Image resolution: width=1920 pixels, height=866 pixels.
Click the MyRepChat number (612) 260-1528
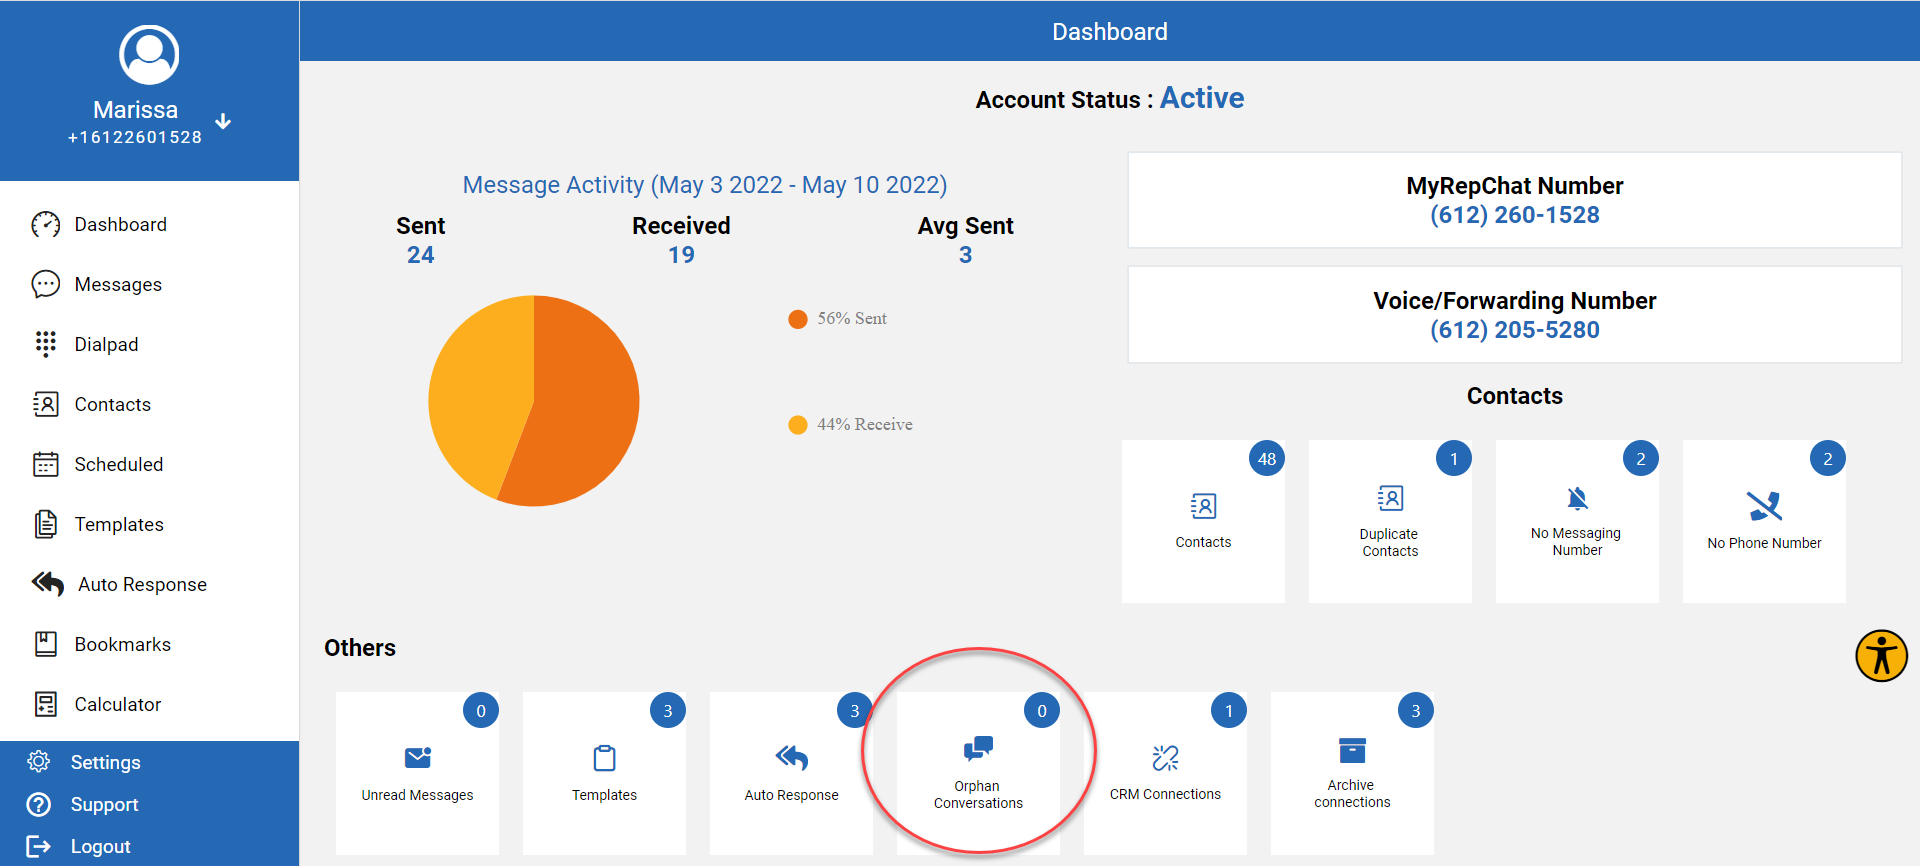coord(1514,215)
